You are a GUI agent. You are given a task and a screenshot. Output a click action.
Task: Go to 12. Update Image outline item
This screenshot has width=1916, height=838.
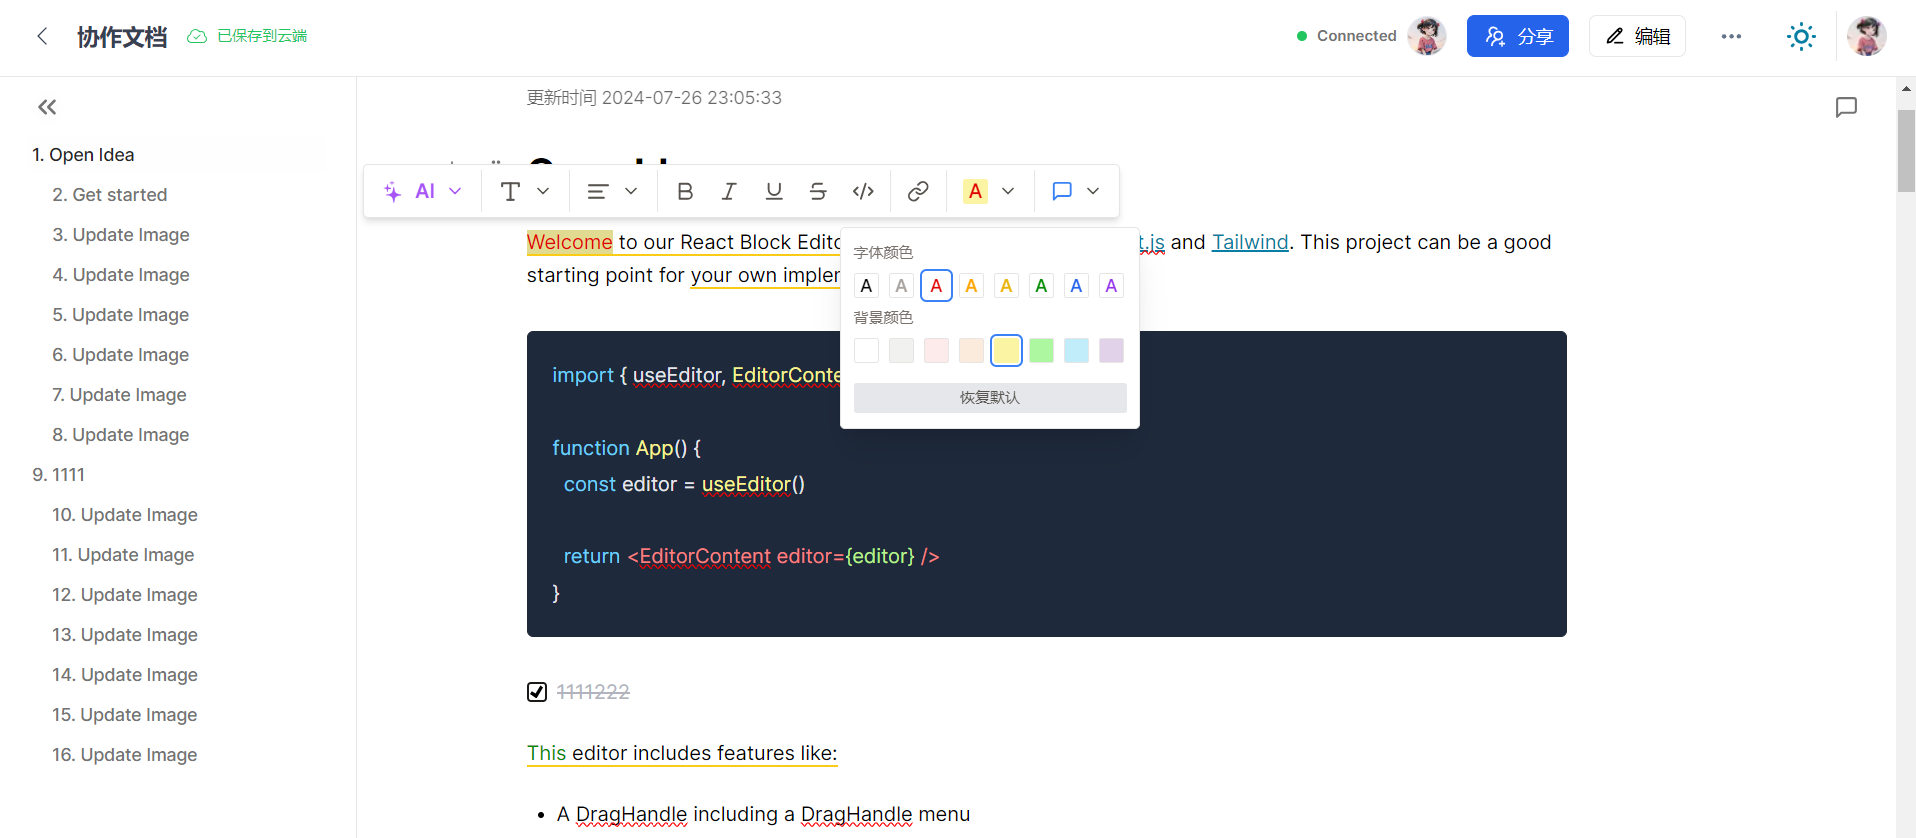[x=125, y=595]
